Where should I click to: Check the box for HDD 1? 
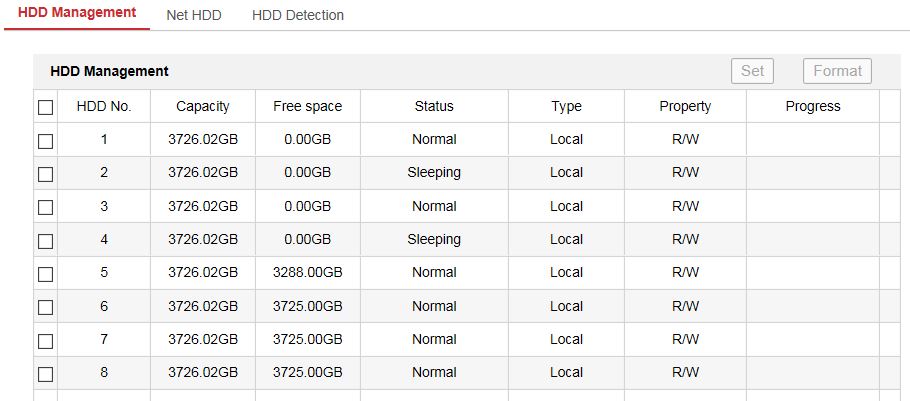(45, 141)
